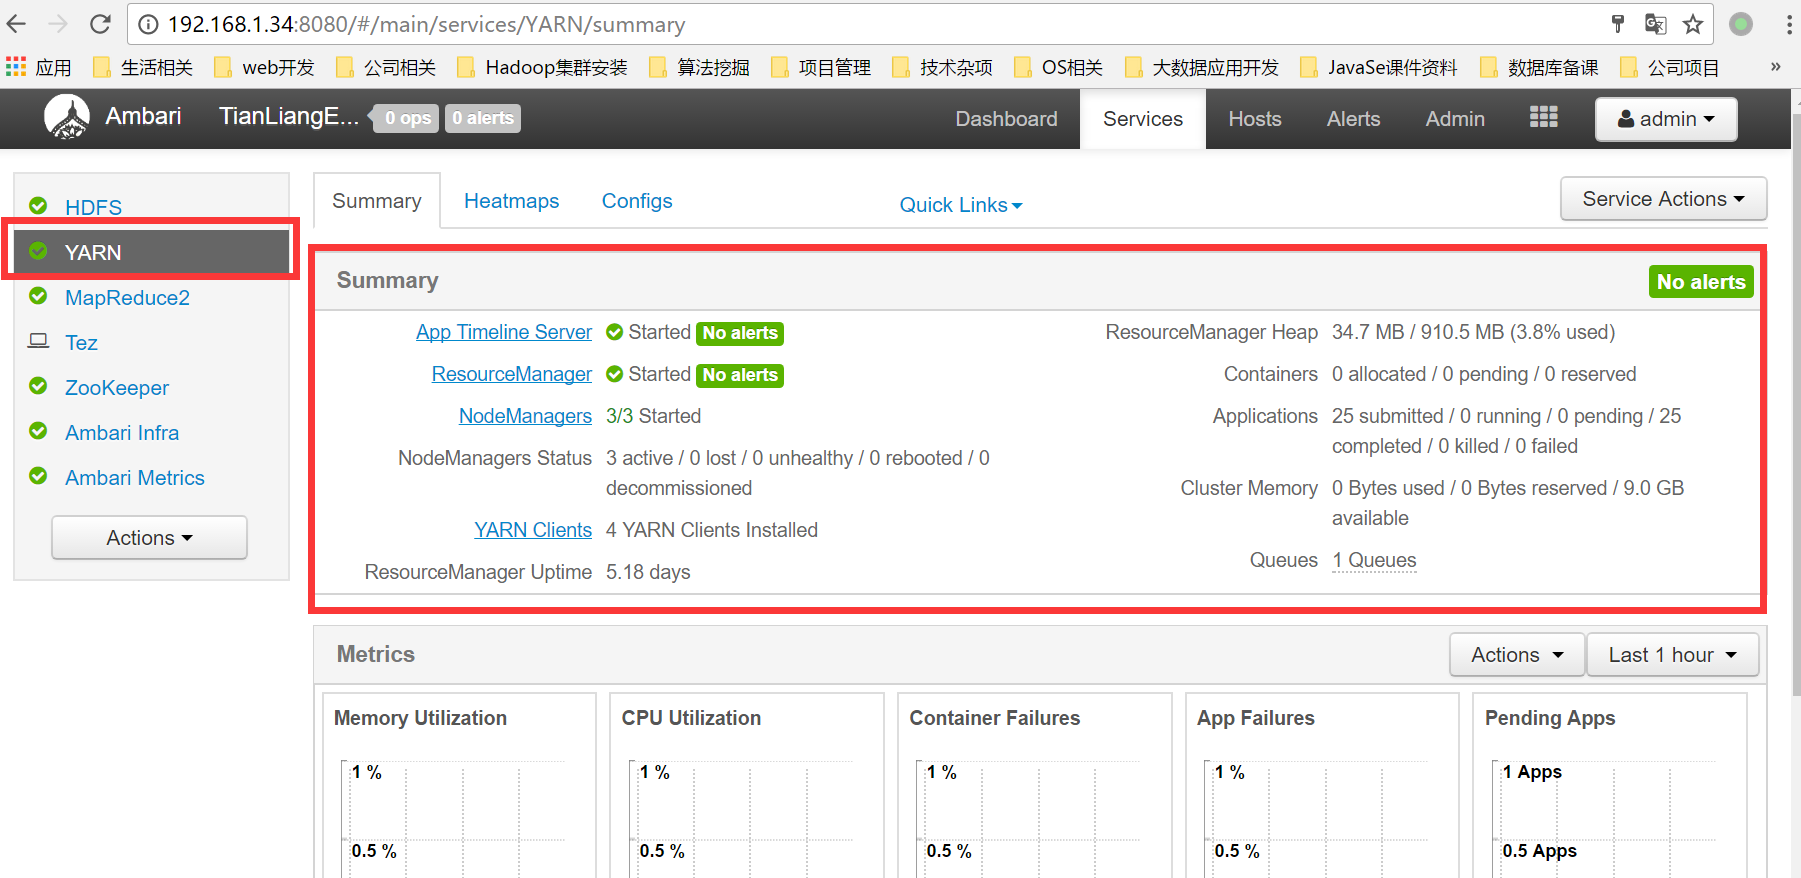The image size is (1801, 878).
Task: Click the Ambari logo icon
Action: (67, 117)
